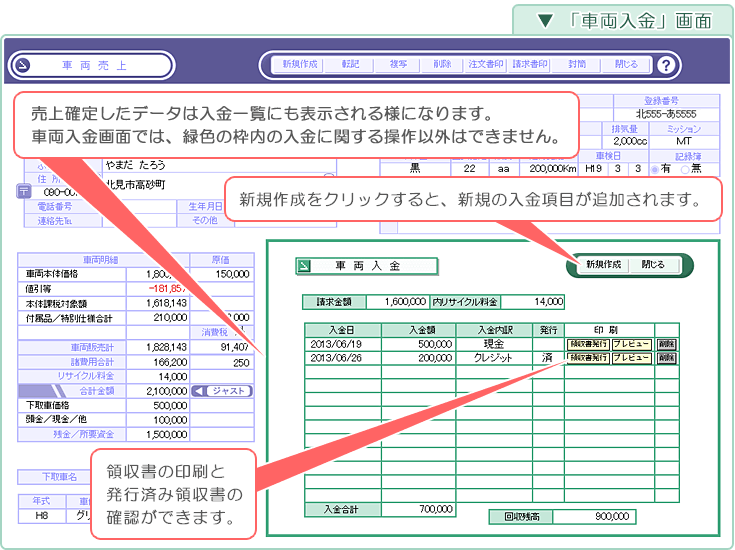735x550 pixels.
Task: Click the name field やまだ たろう
Action: 219,165
